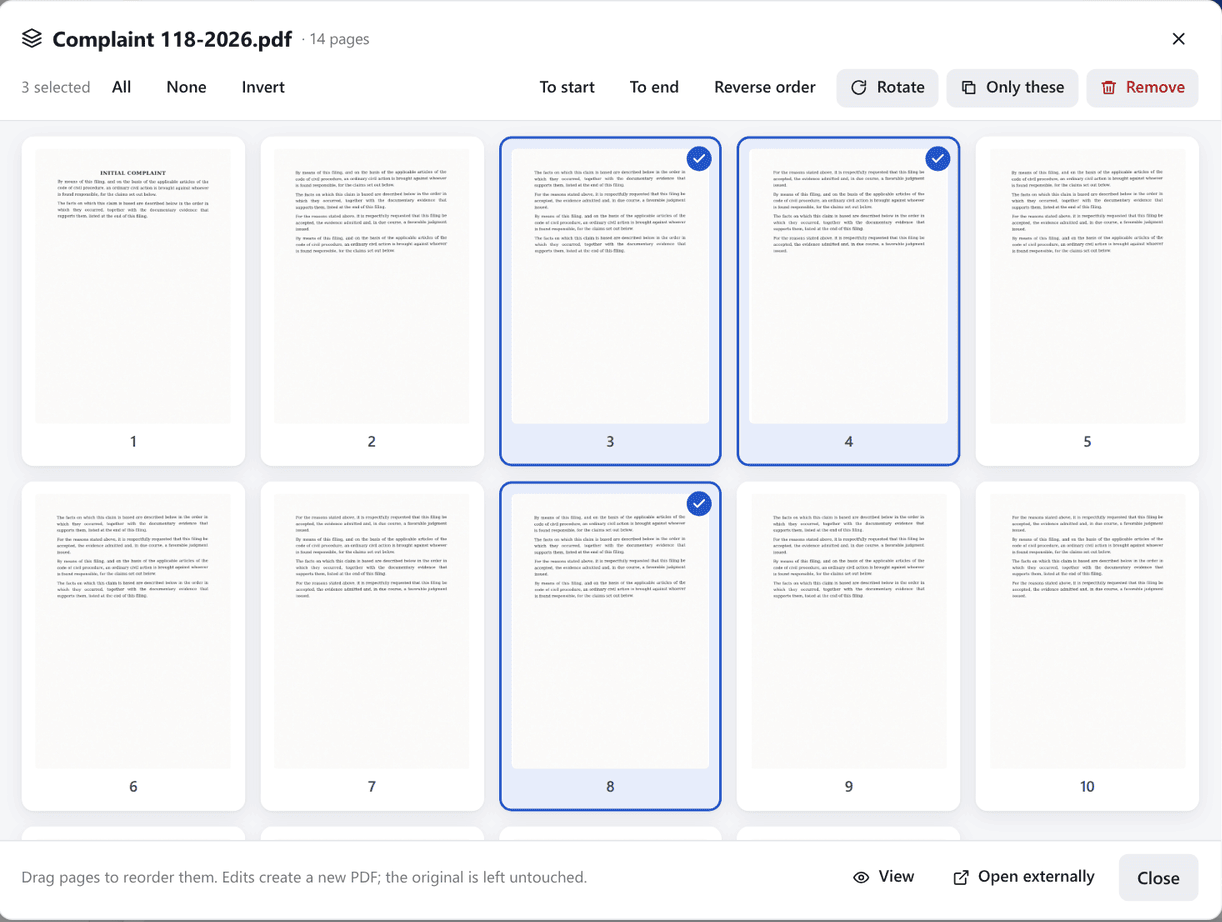
Task: Click the stacked layers icon beside the filename
Action: [x=32, y=38]
